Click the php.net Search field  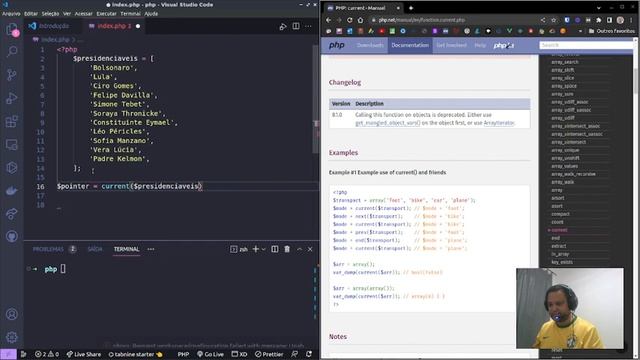pyautogui.click(x=587, y=45)
